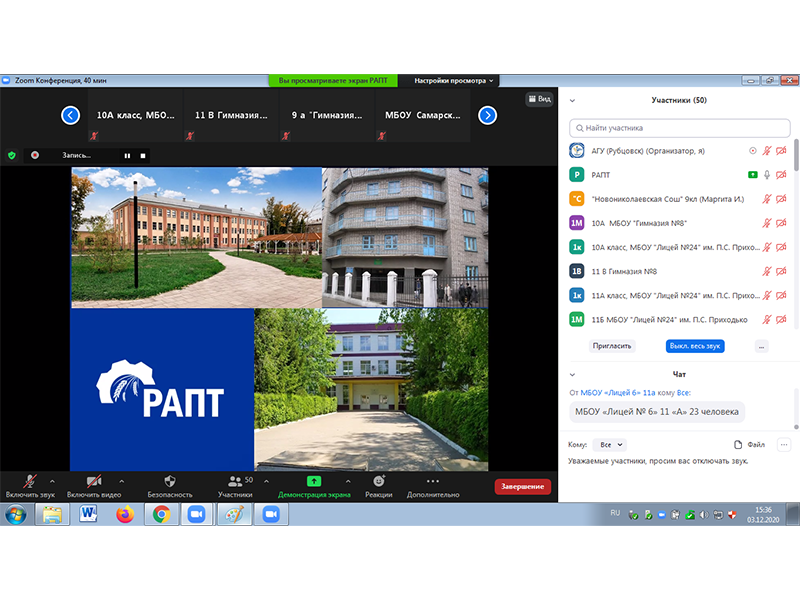Click Включить видео camera button

point(94,486)
